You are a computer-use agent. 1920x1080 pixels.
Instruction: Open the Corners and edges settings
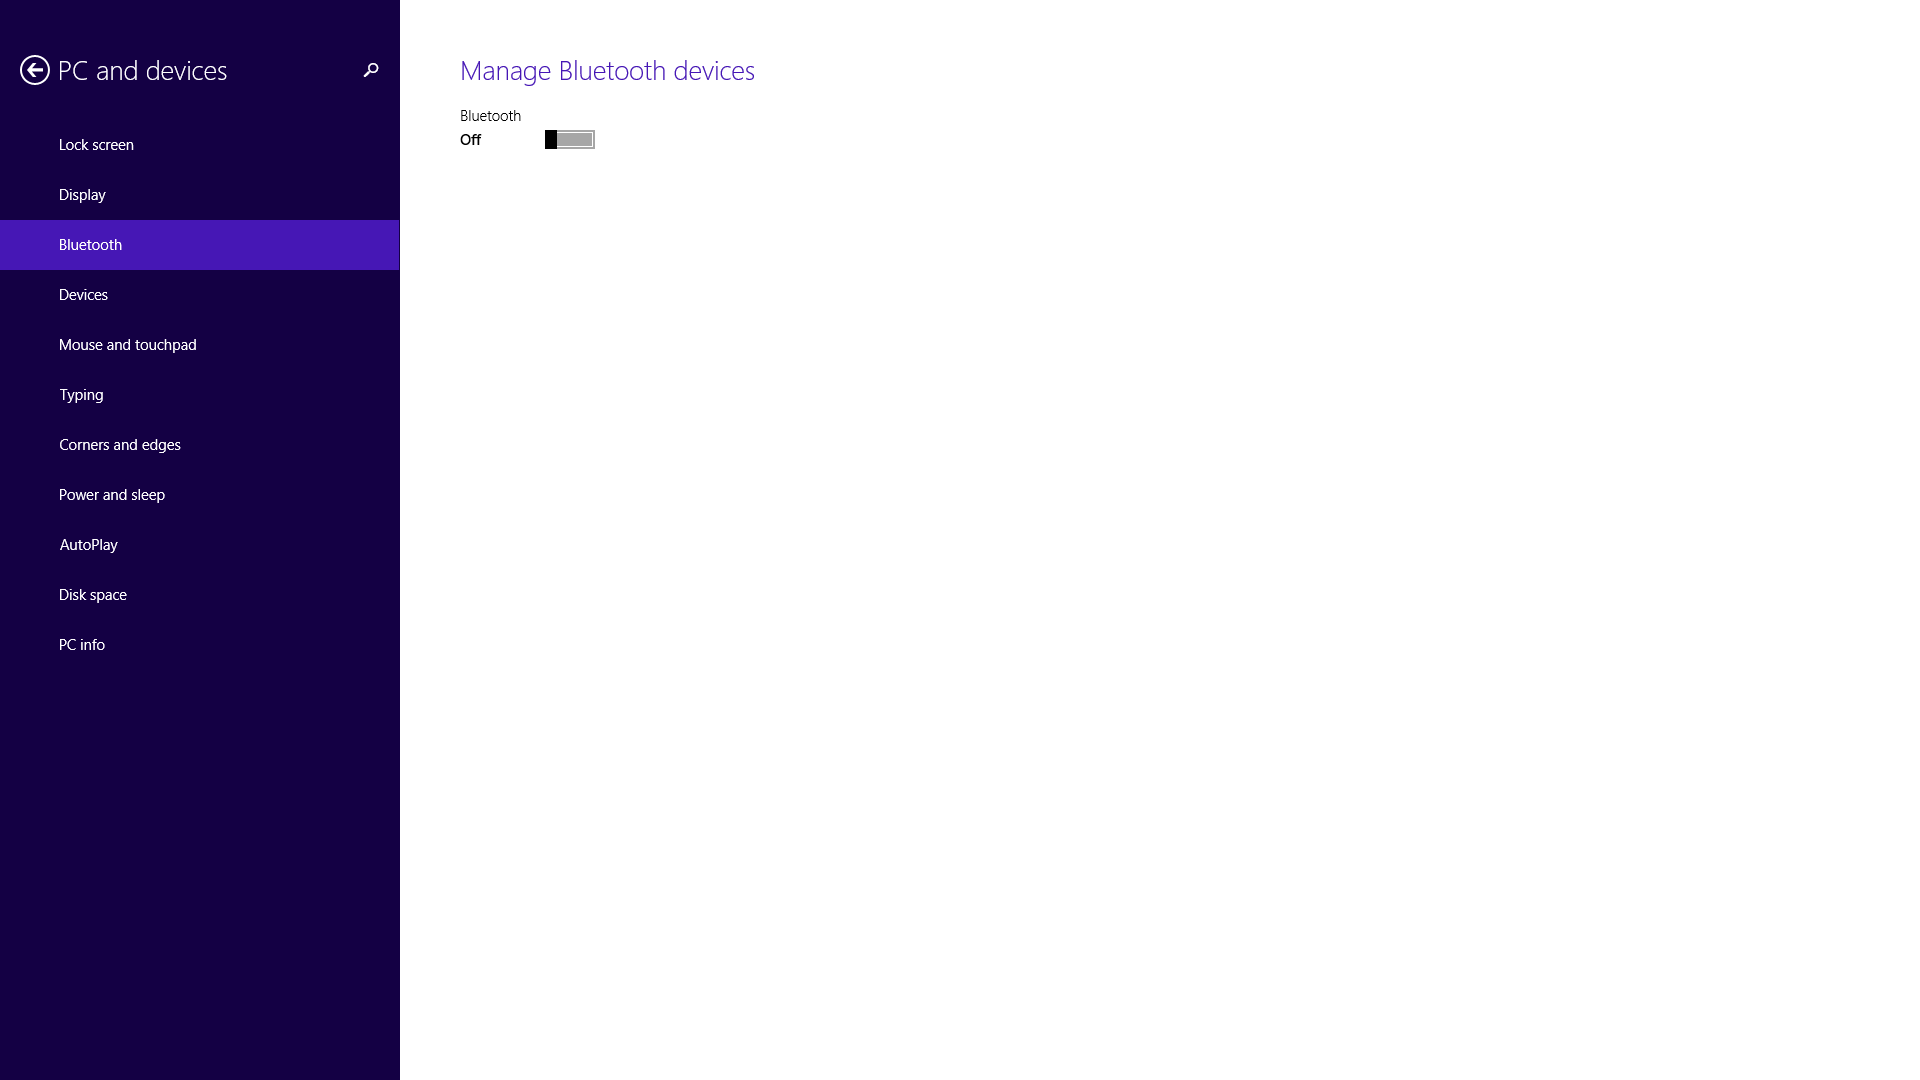tap(119, 443)
